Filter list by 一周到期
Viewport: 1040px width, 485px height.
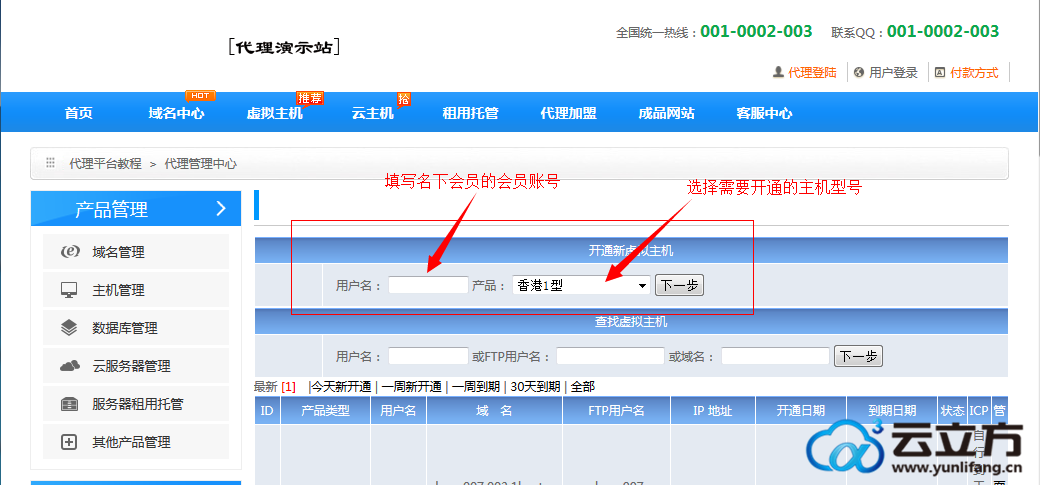[x=475, y=387]
